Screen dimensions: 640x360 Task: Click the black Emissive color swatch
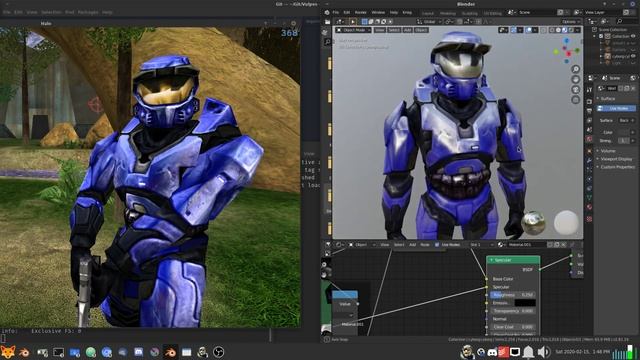coord(525,303)
